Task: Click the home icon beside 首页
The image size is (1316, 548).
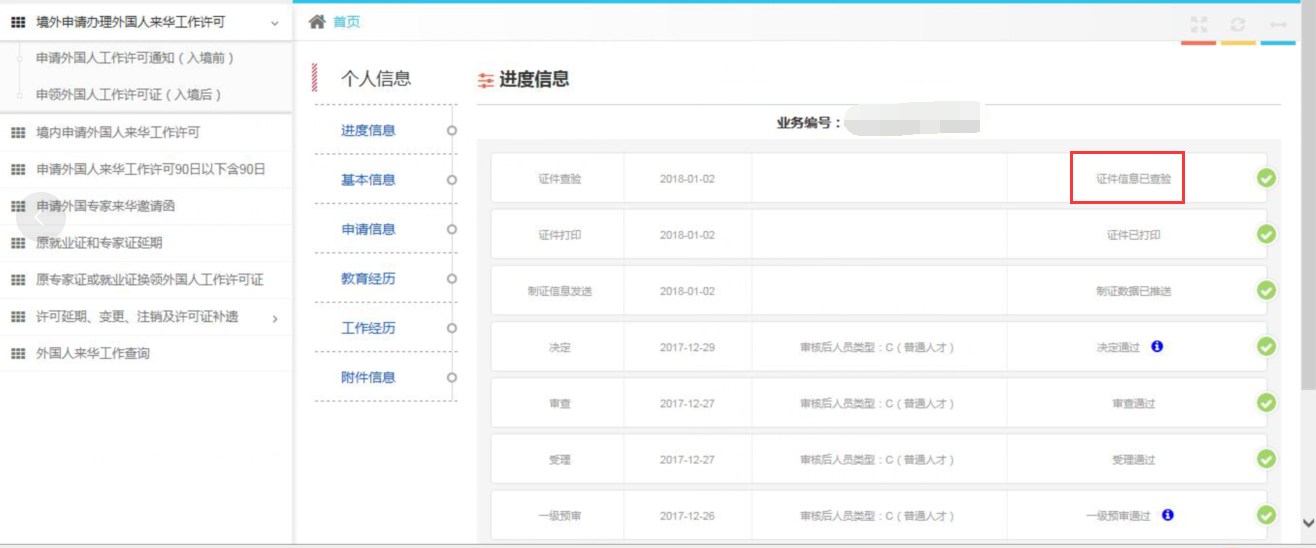Action: (x=317, y=22)
